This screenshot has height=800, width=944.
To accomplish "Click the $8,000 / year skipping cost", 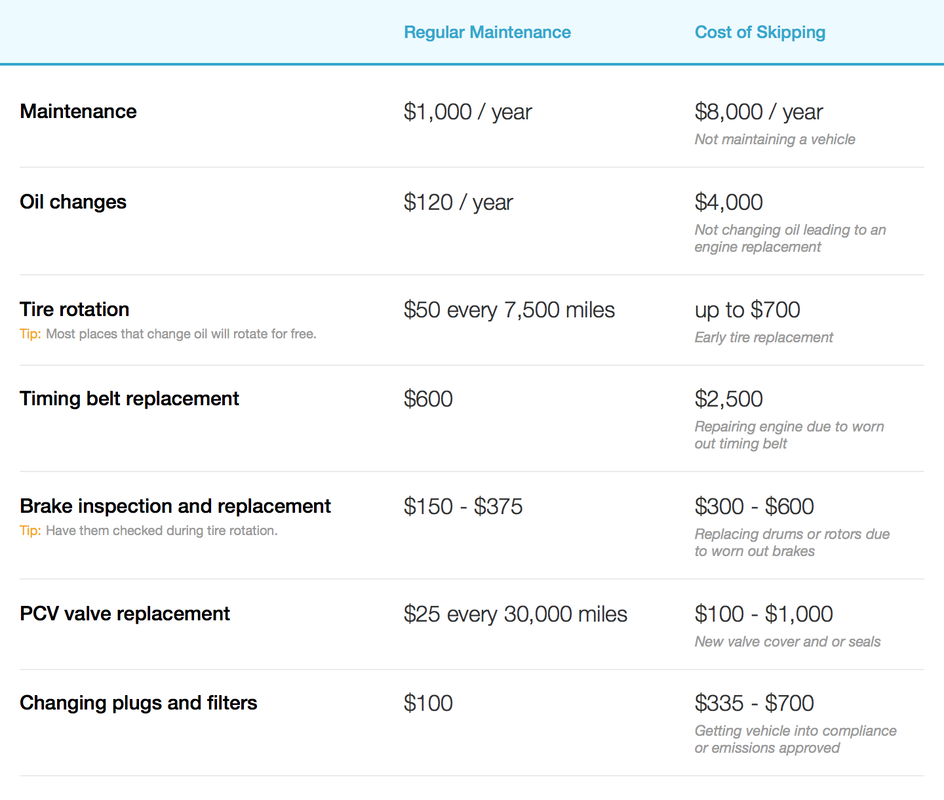I will (759, 112).
